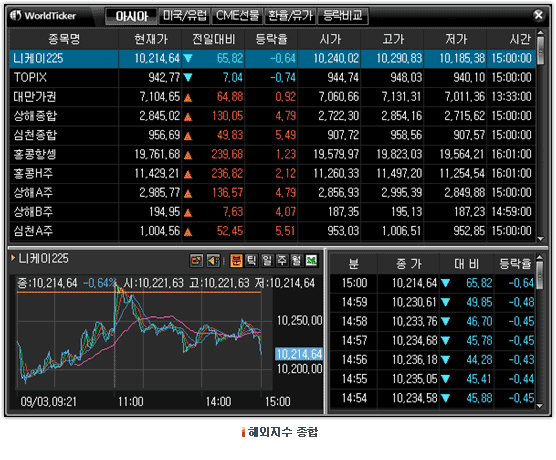Viewport: 556px width, 460px height.
Task: Switch to the 아시아 tab
Action: tap(132, 16)
